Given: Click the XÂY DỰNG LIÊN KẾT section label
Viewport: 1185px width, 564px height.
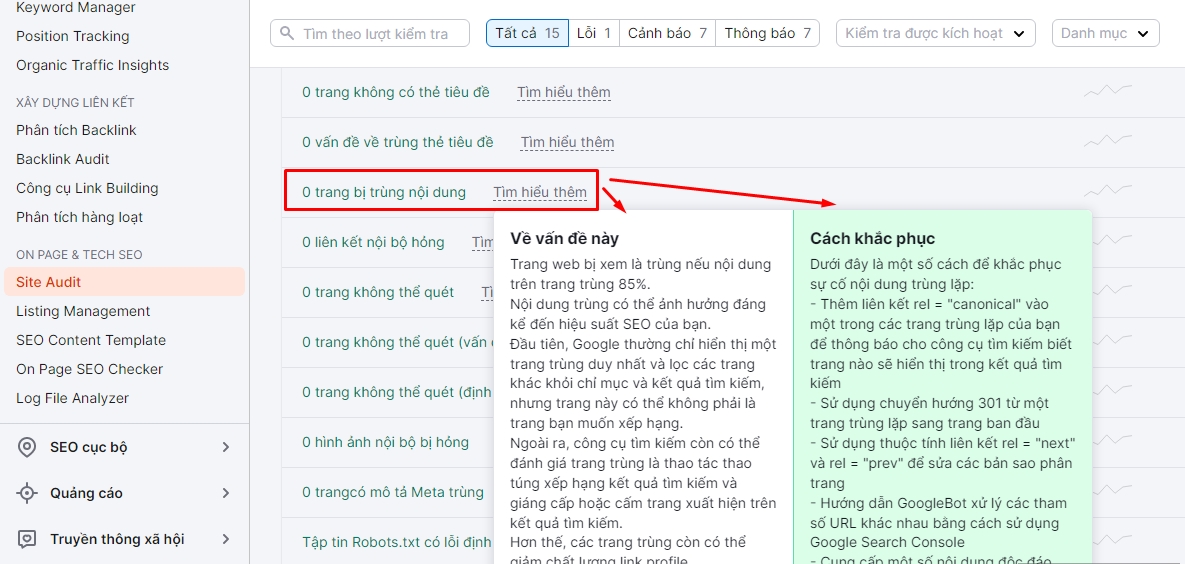Looking at the screenshot, I should (x=76, y=102).
